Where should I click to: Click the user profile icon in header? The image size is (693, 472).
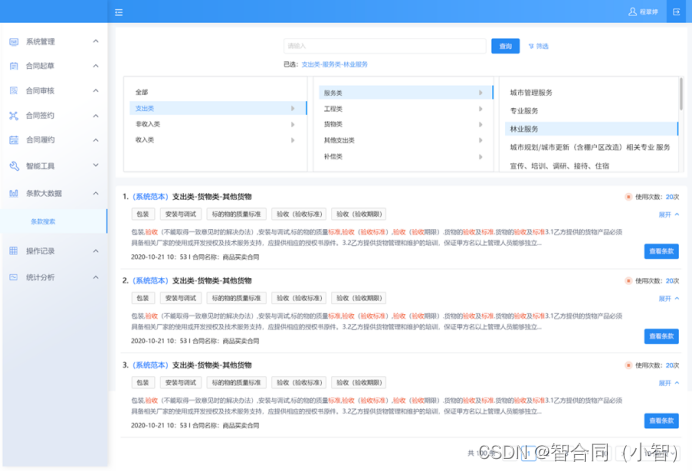coord(632,11)
